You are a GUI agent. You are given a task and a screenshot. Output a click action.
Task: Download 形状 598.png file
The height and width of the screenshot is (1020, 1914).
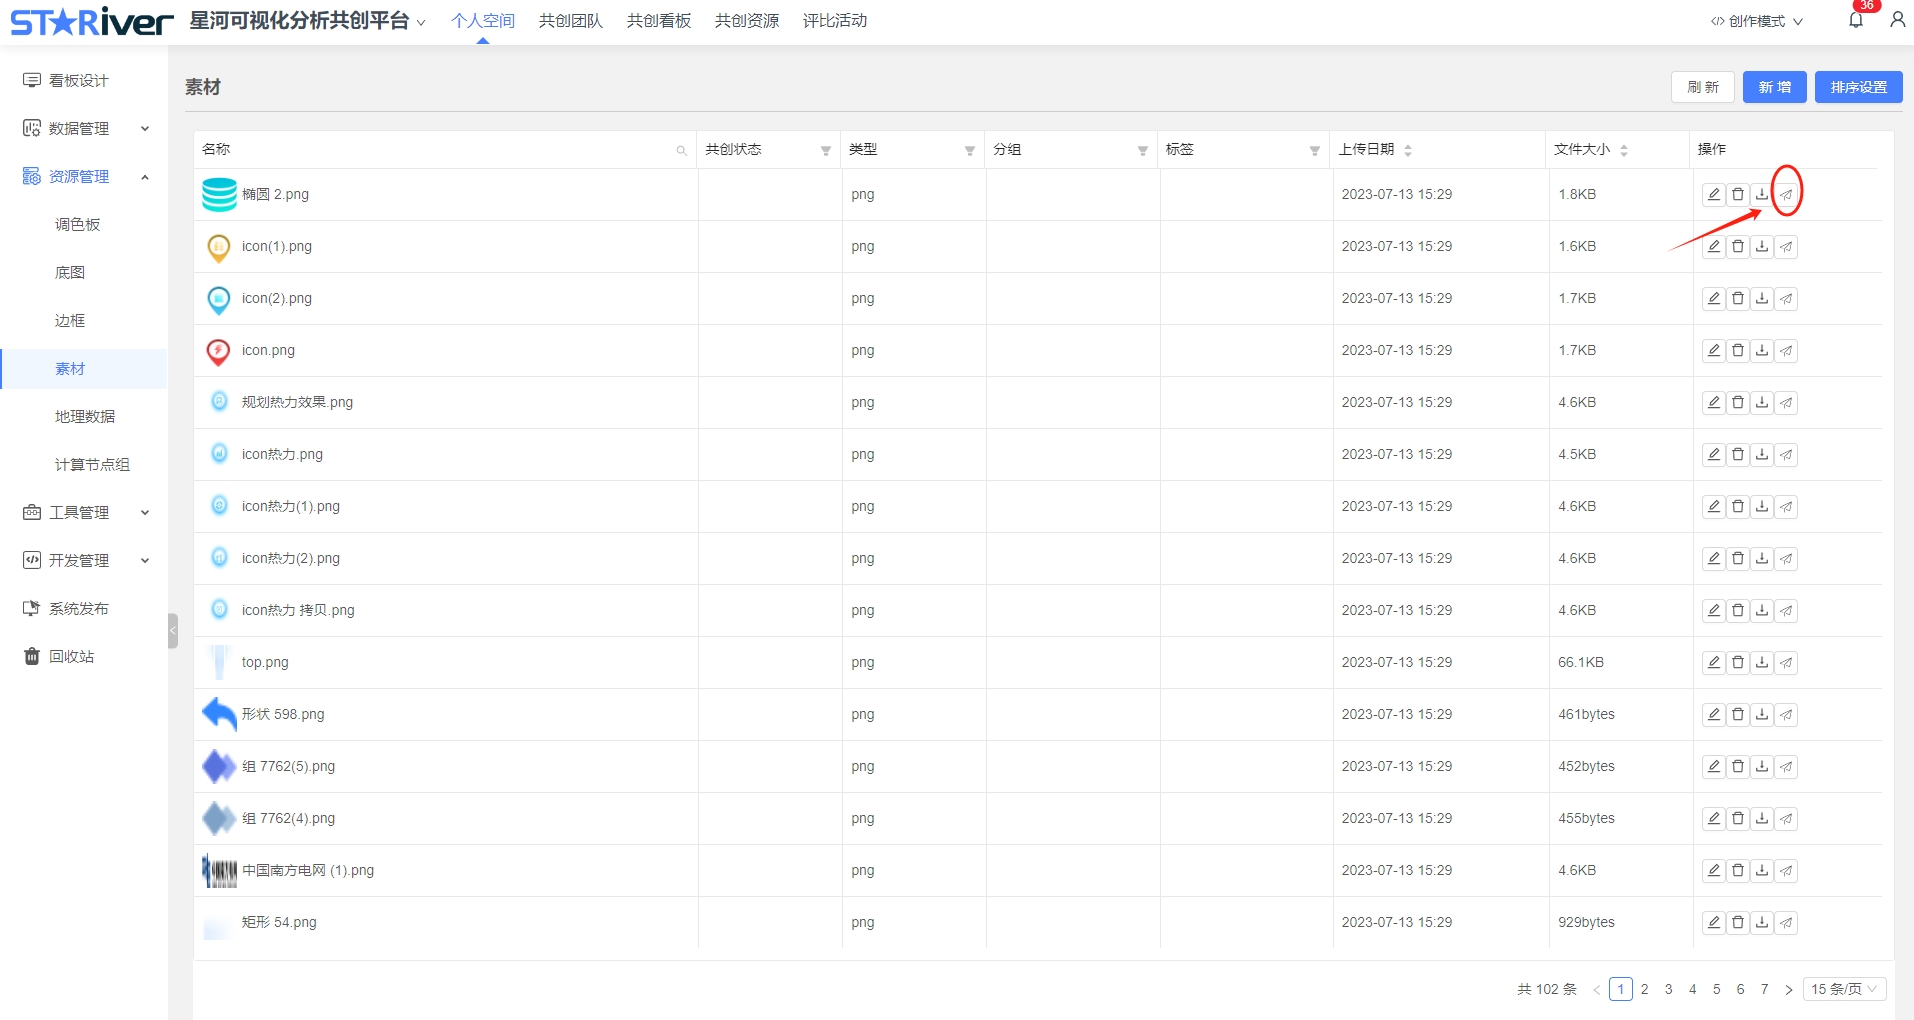click(1762, 714)
